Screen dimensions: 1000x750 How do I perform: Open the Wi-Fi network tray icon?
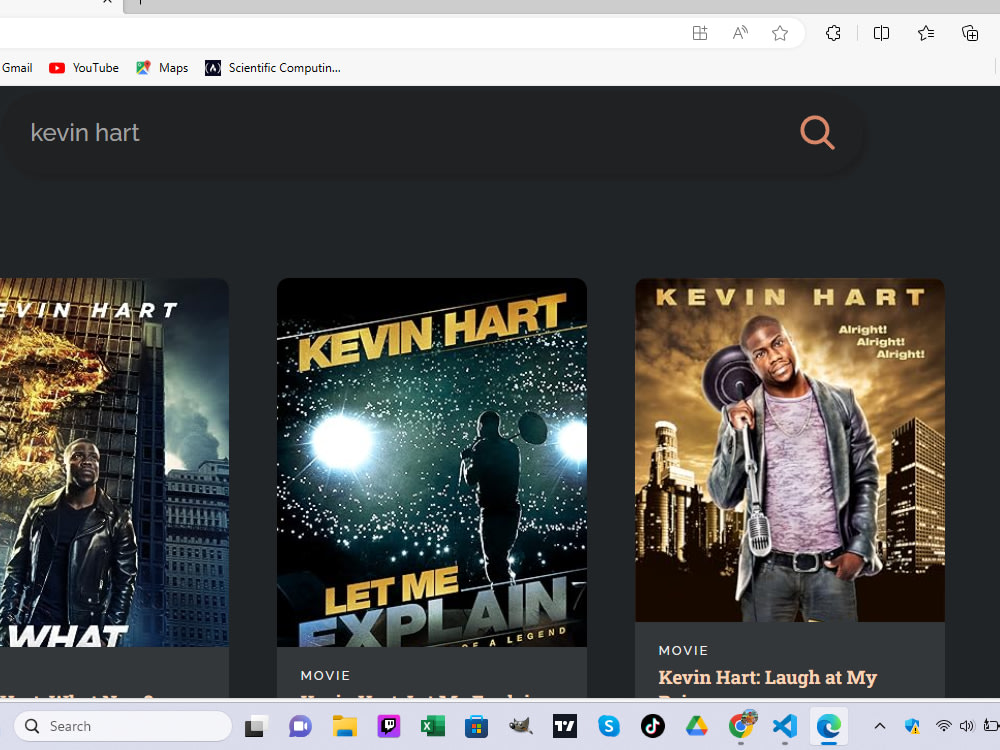pyautogui.click(x=943, y=726)
